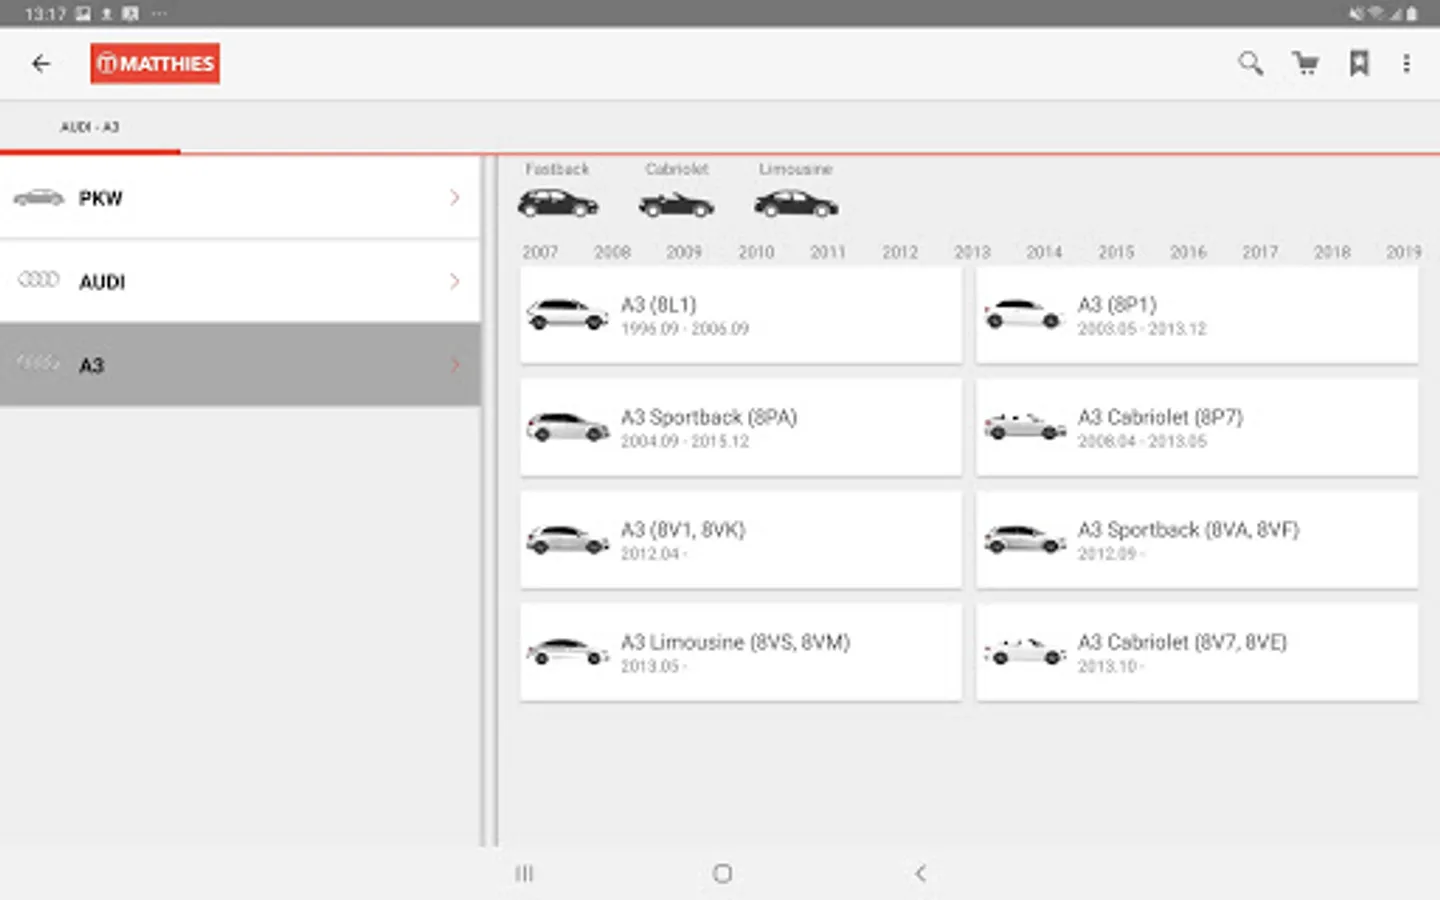This screenshot has width=1440, height=900.
Task: Select year 2009 on the timeline
Action: [684, 252]
